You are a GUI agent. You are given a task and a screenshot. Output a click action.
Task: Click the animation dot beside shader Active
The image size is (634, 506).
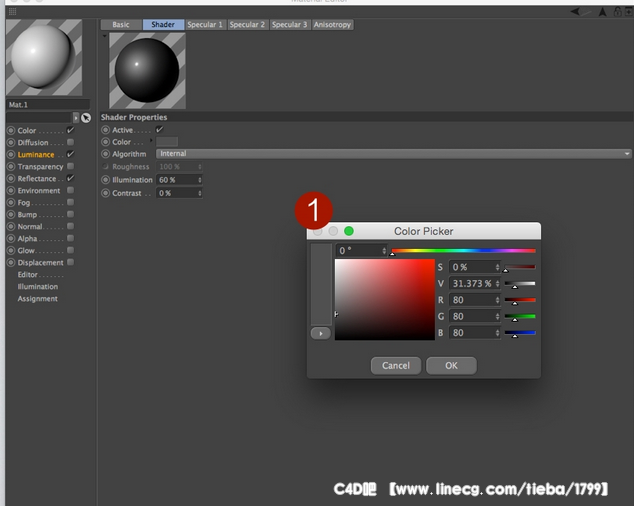106,130
